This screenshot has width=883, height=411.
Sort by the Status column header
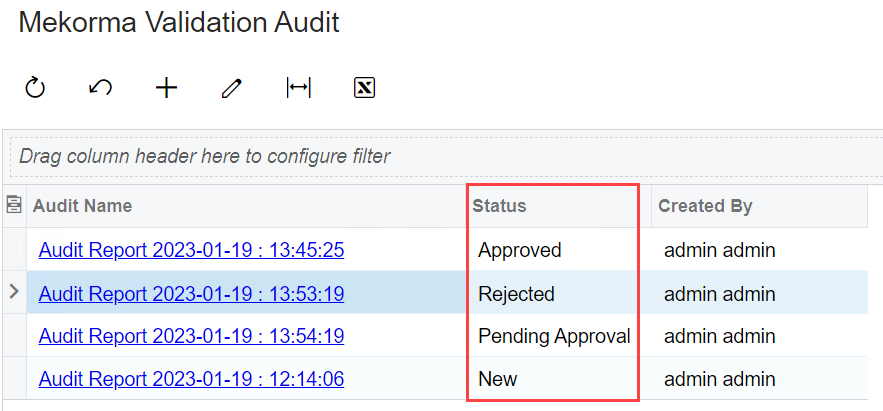499,206
